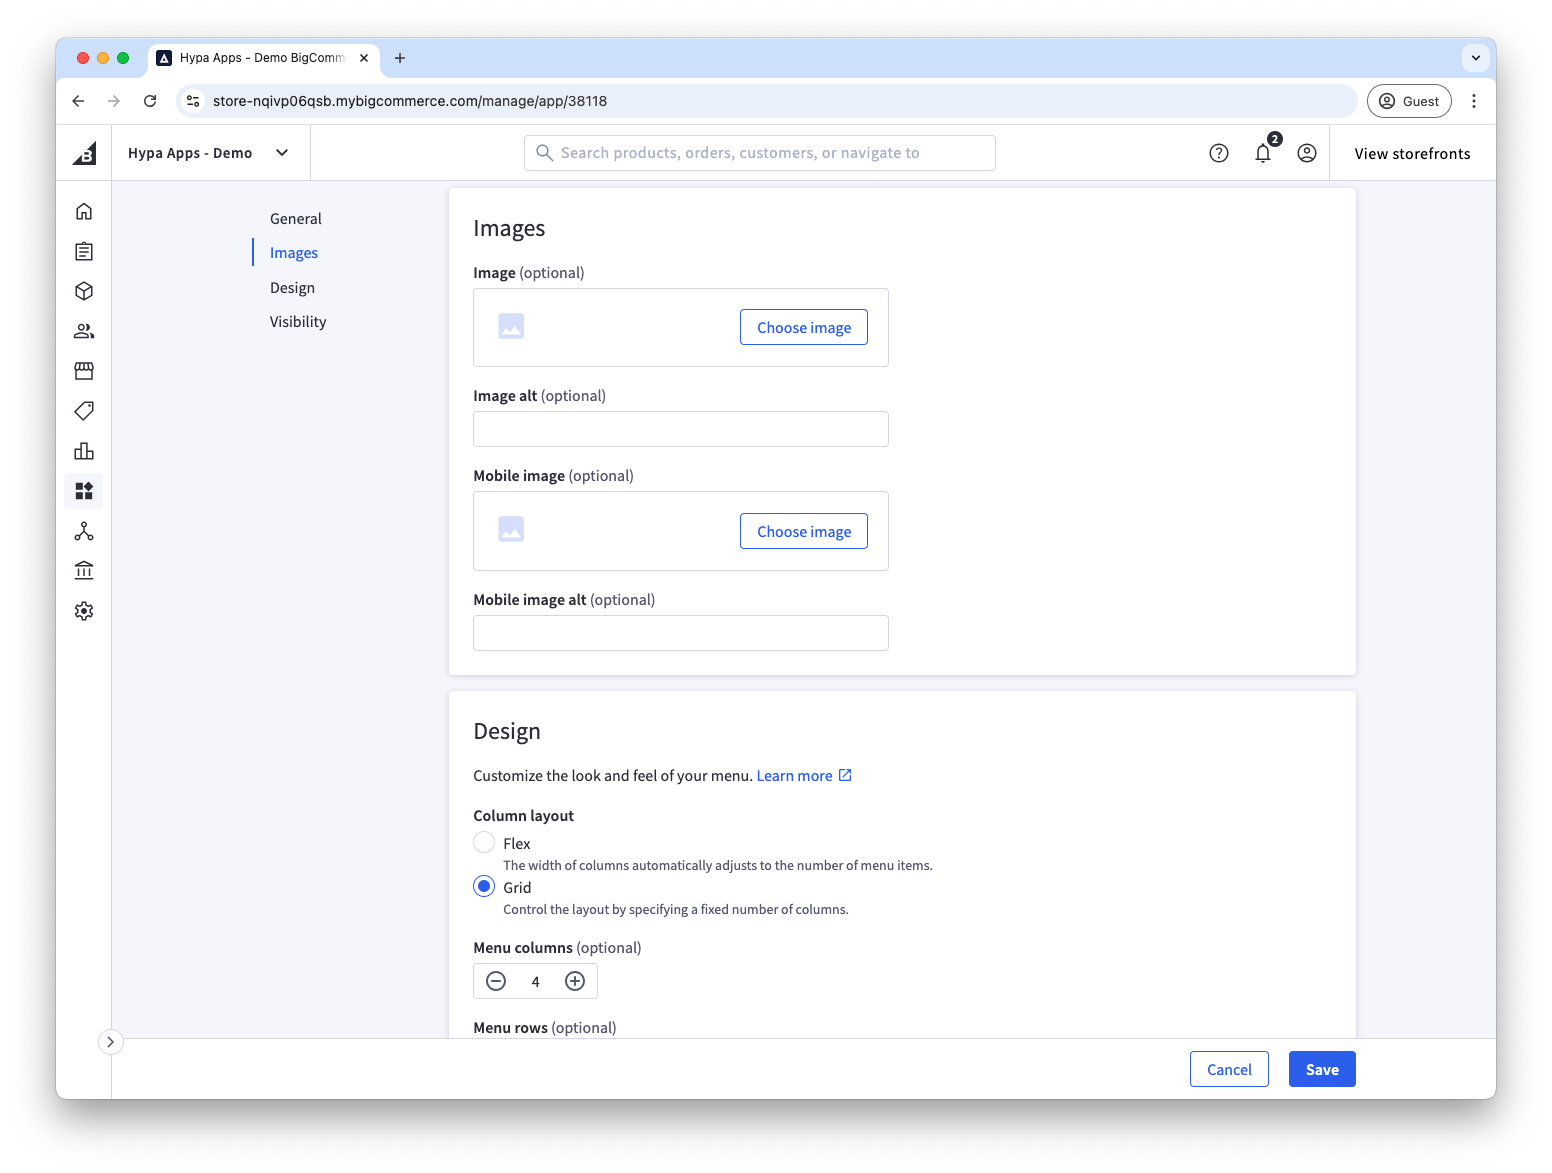Increase Menu columns with plus icon

coord(575,981)
